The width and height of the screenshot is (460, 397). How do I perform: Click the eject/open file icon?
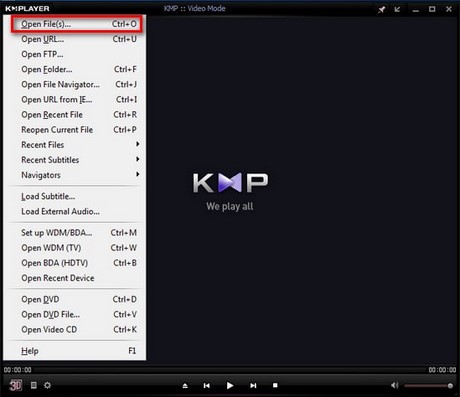pyautogui.click(x=185, y=386)
